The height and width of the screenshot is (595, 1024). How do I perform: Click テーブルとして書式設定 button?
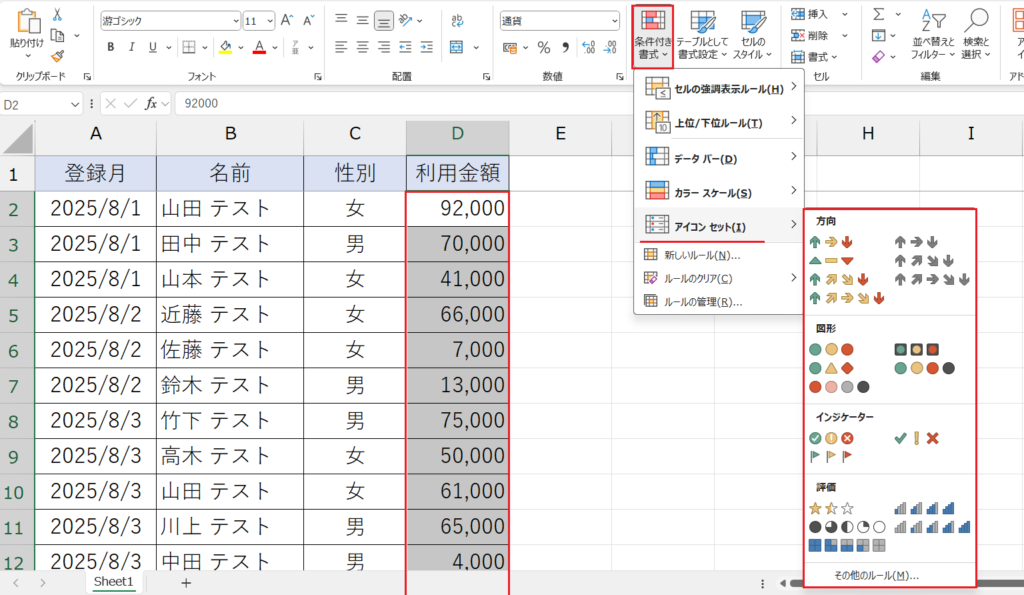point(702,35)
